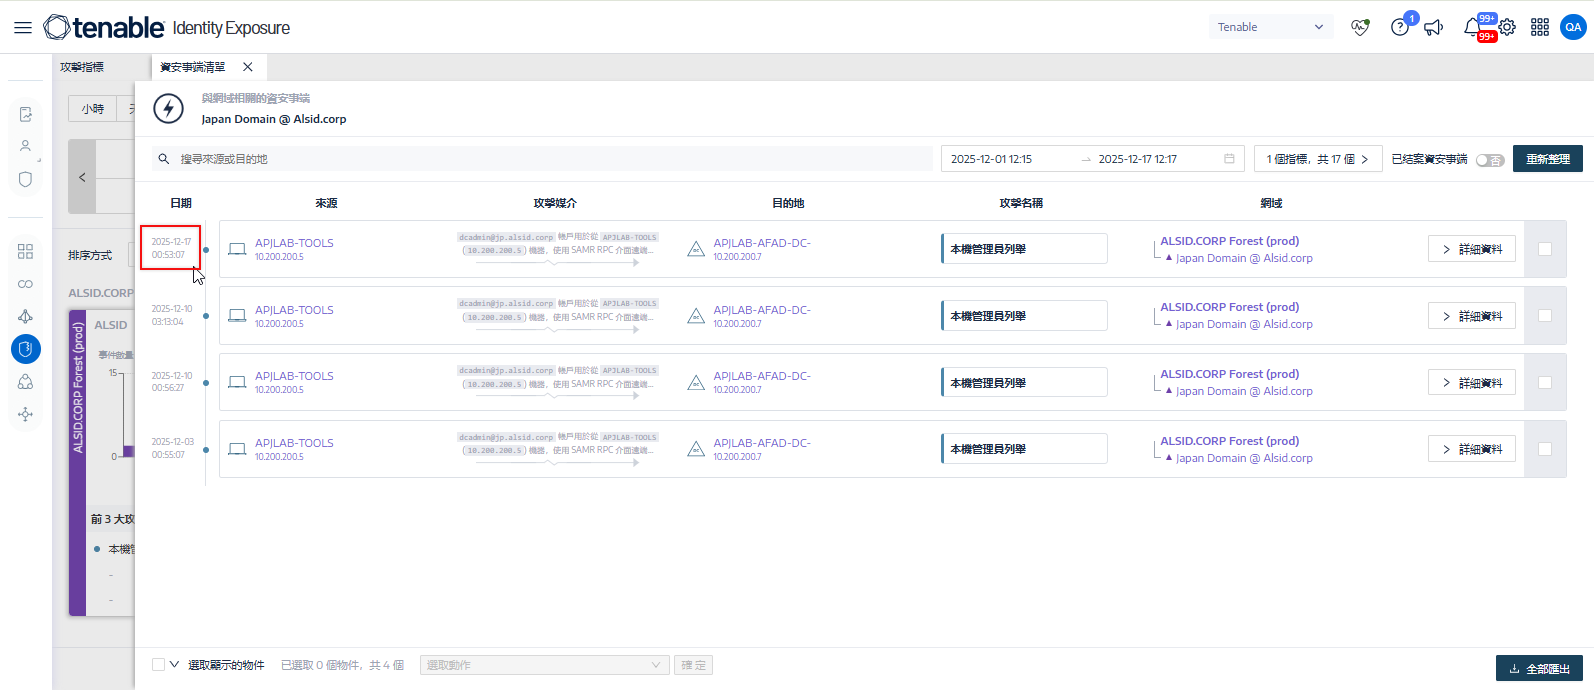Click the 全部匯出 export button
This screenshot has height=690, width=1594.
(1539, 669)
